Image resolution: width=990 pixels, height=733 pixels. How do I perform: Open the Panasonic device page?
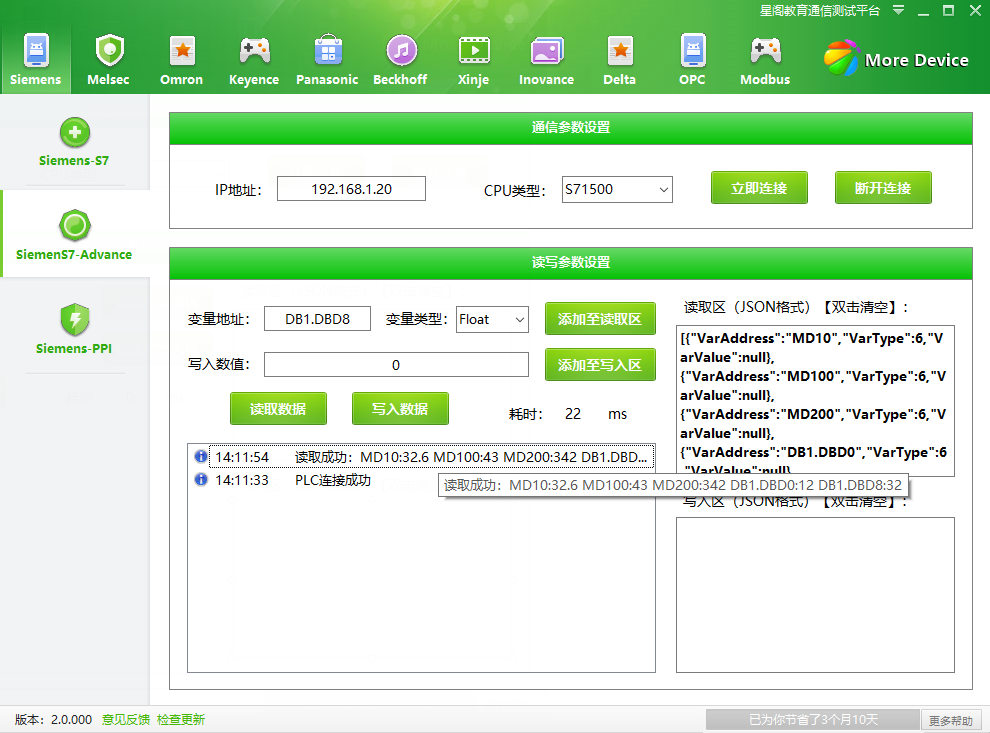[x=328, y=51]
